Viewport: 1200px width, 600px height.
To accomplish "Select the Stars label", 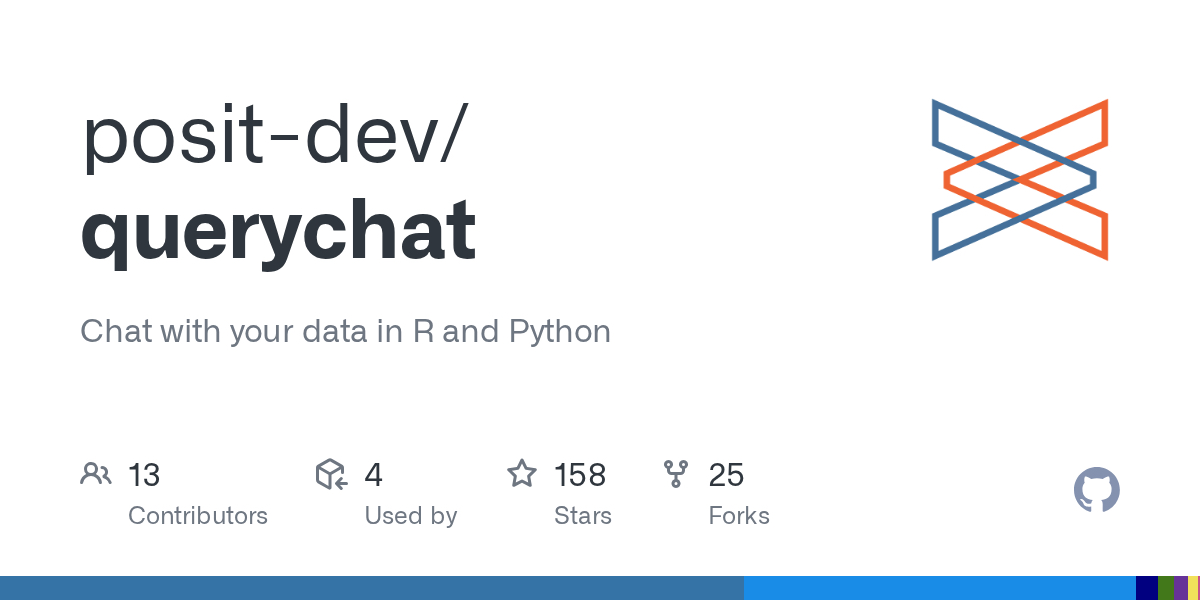I will (x=583, y=516).
